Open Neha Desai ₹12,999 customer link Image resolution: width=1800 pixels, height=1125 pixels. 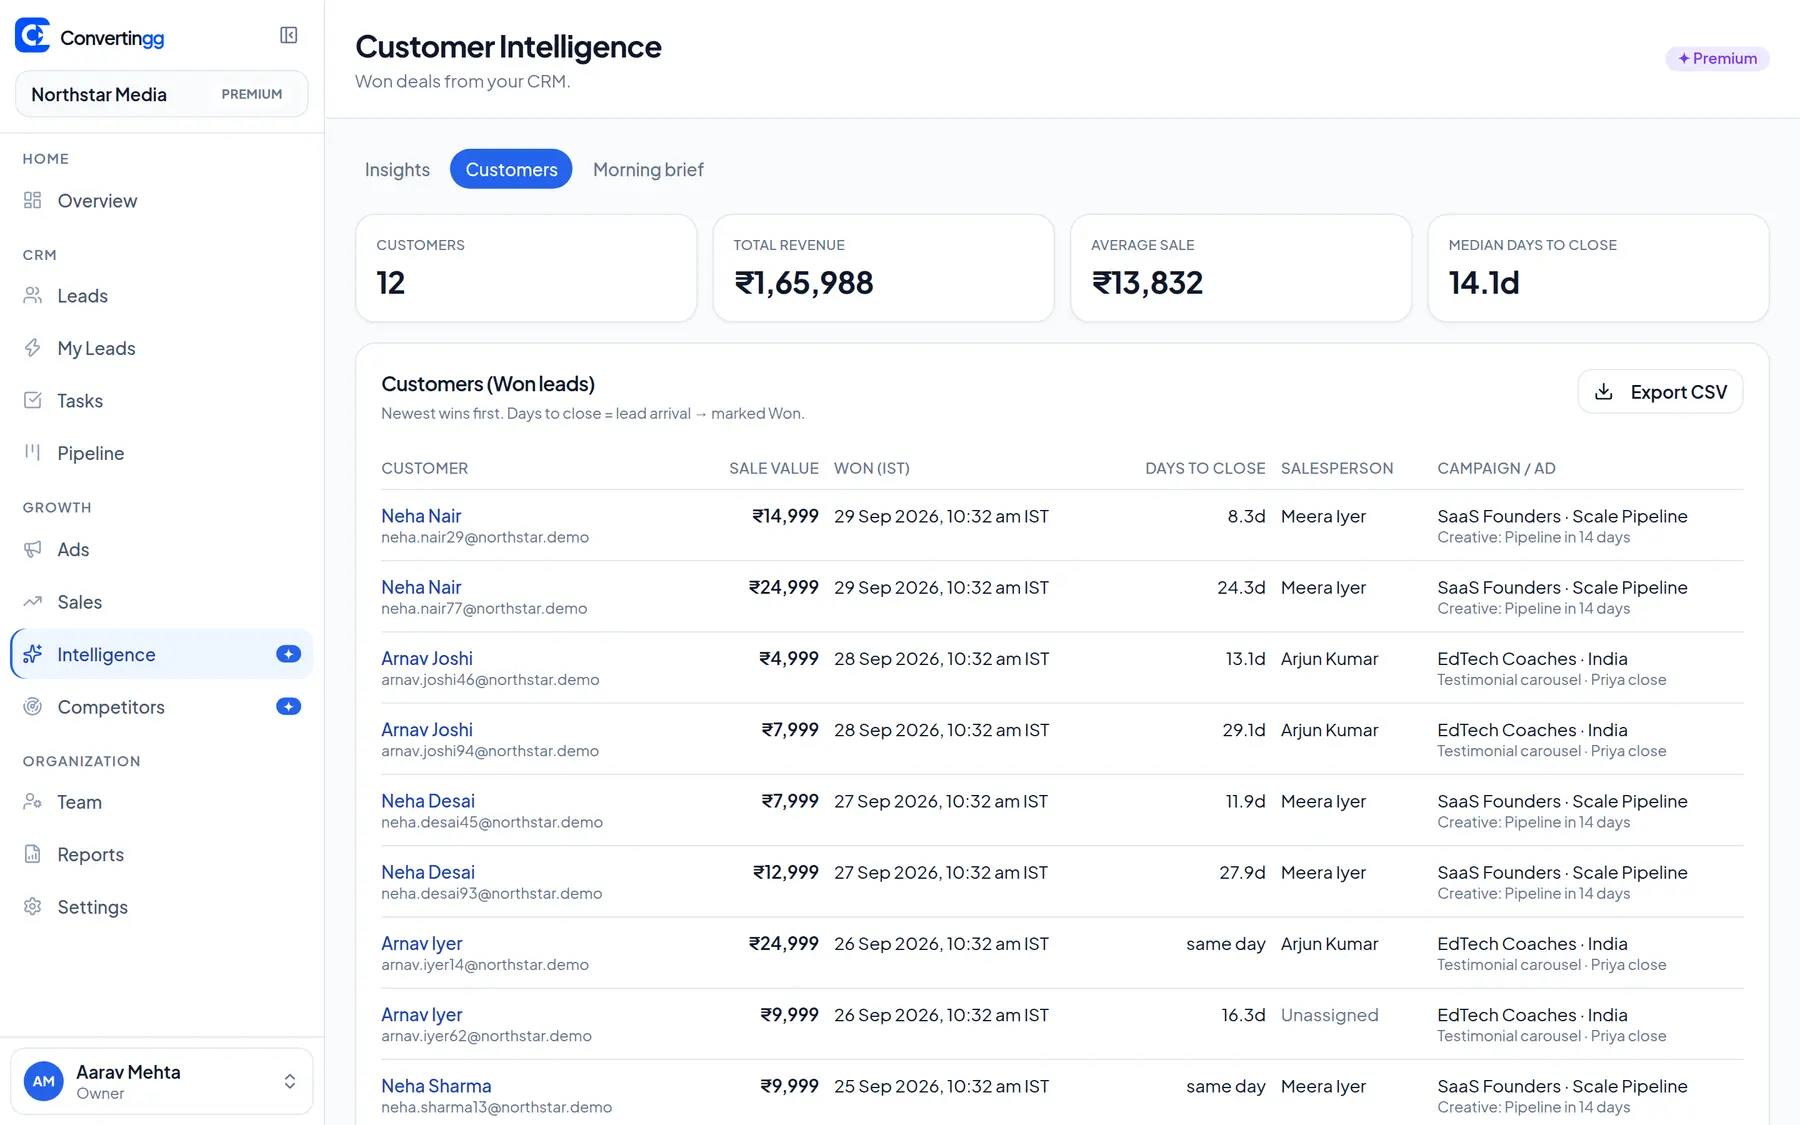(428, 872)
